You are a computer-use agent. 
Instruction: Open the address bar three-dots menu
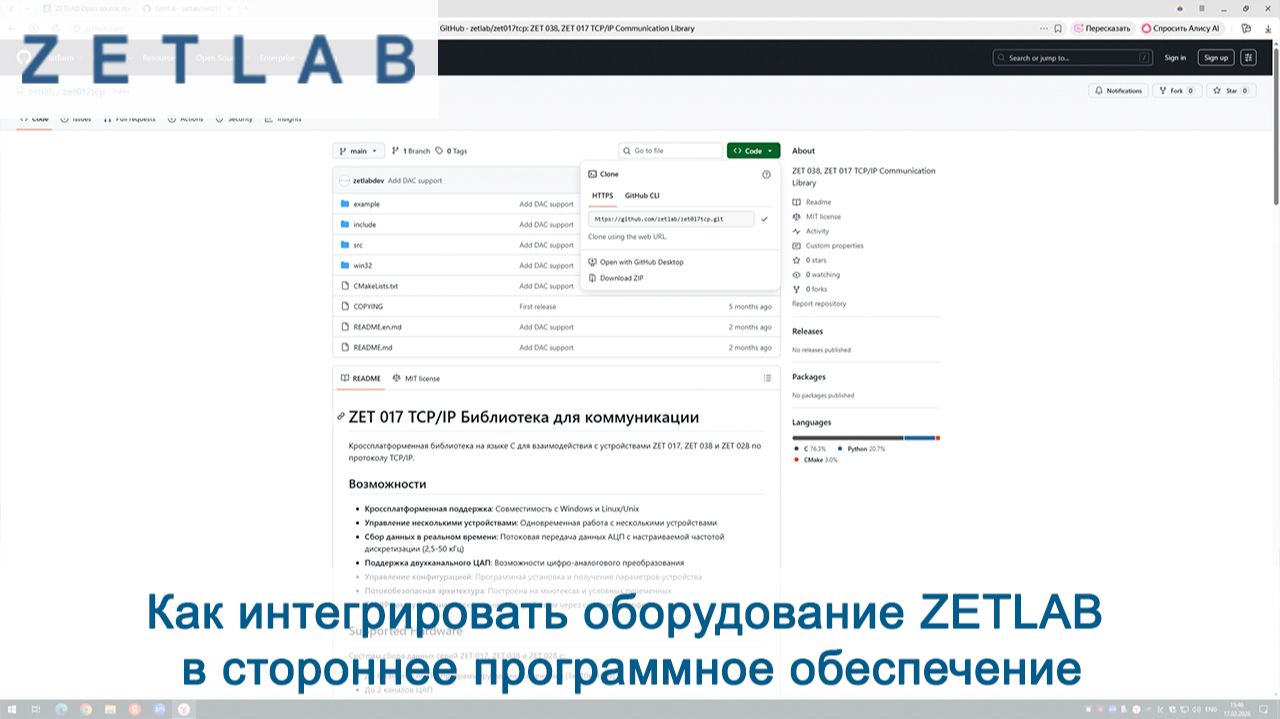coord(1044,28)
